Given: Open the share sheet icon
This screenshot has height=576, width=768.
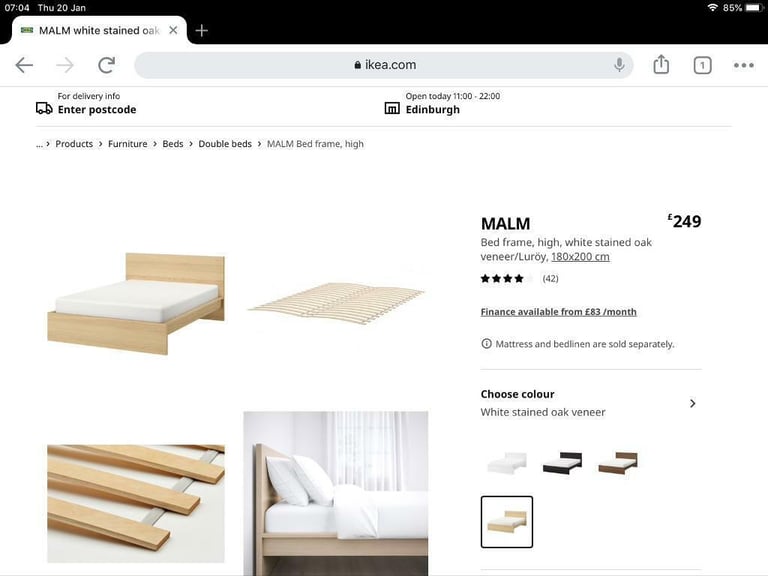Looking at the screenshot, I should (661, 64).
